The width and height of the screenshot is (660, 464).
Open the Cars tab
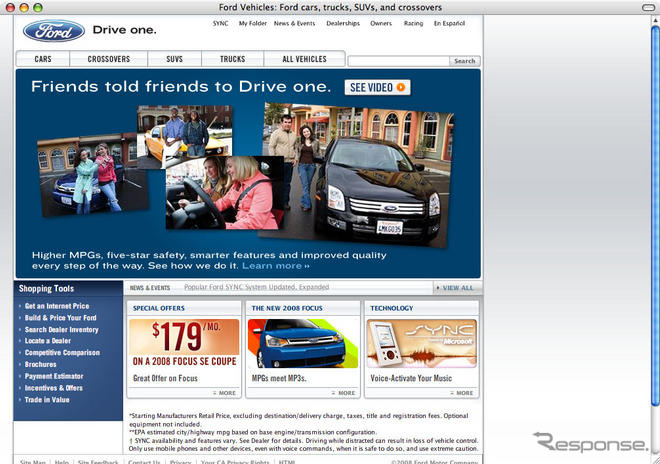(43, 59)
